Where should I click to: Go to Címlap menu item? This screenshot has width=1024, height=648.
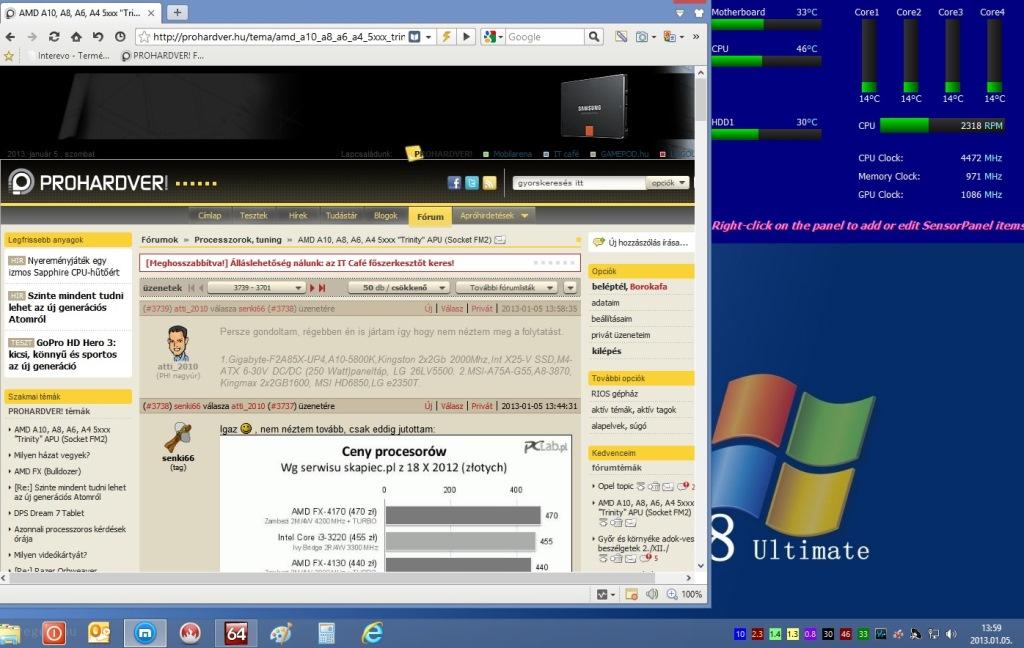coord(210,216)
